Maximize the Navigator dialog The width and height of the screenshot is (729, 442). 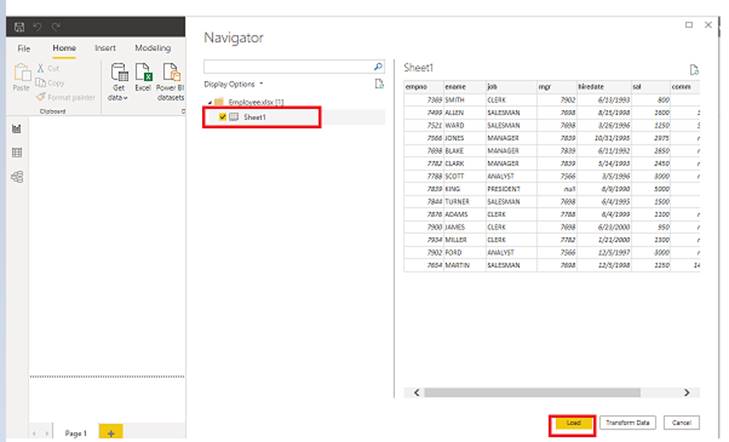pos(689,25)
